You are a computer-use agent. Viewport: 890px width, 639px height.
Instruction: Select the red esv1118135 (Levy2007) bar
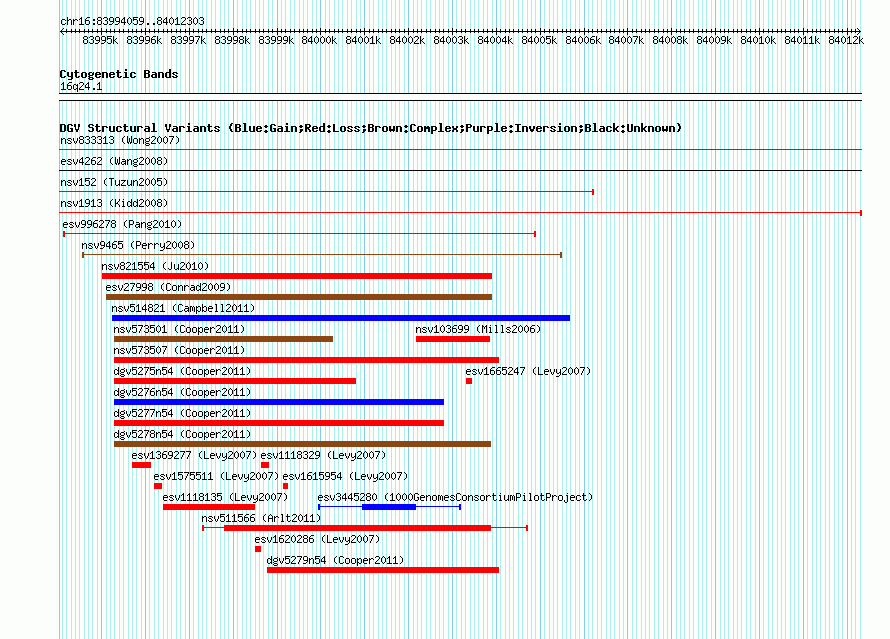pos(209,507)
